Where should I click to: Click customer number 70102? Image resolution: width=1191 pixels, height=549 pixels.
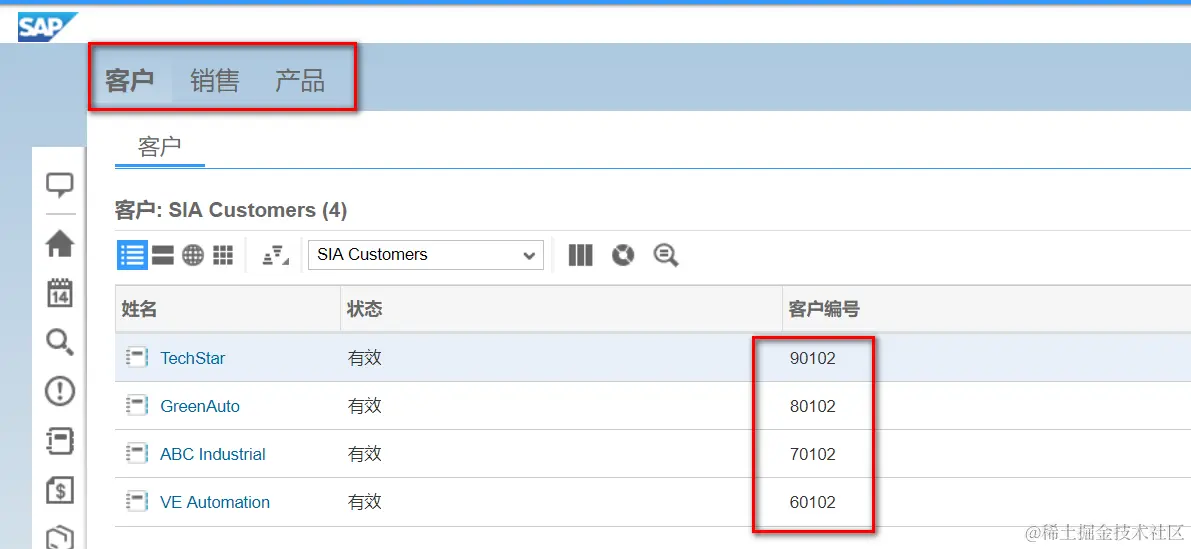[x=813, y=454]
